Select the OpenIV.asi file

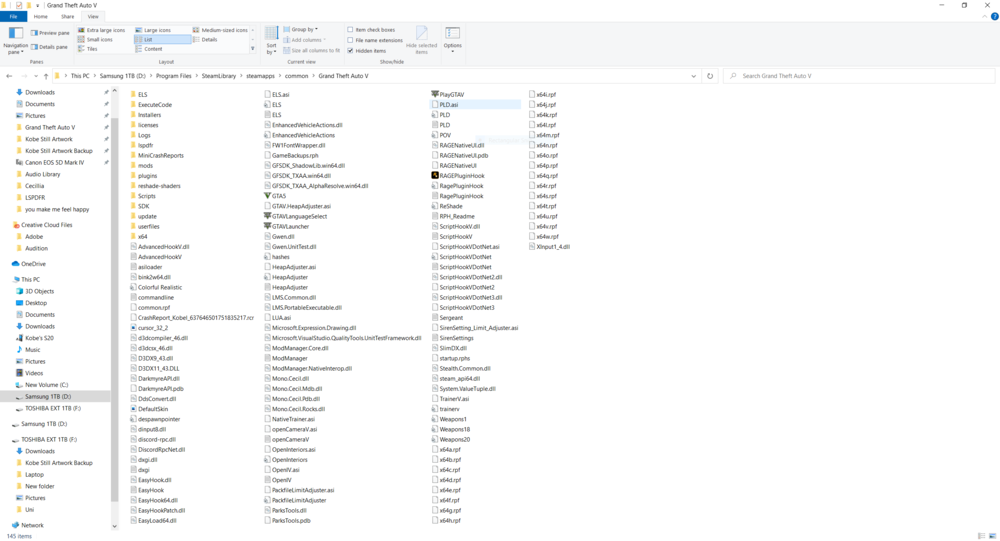(x=285, y=470)
